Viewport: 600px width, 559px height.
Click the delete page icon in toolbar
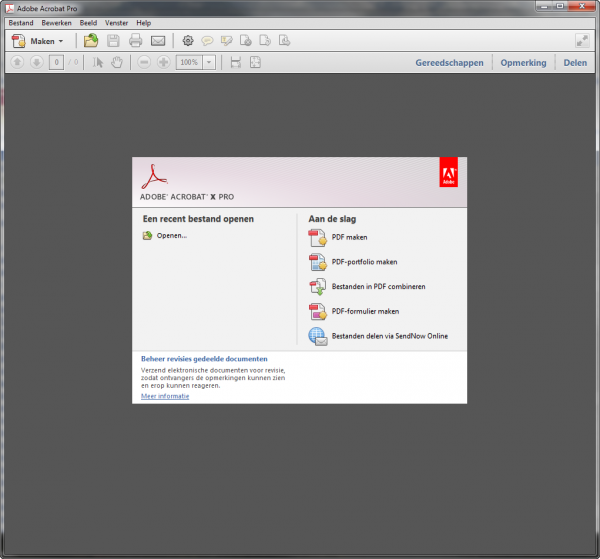point(246,41)
